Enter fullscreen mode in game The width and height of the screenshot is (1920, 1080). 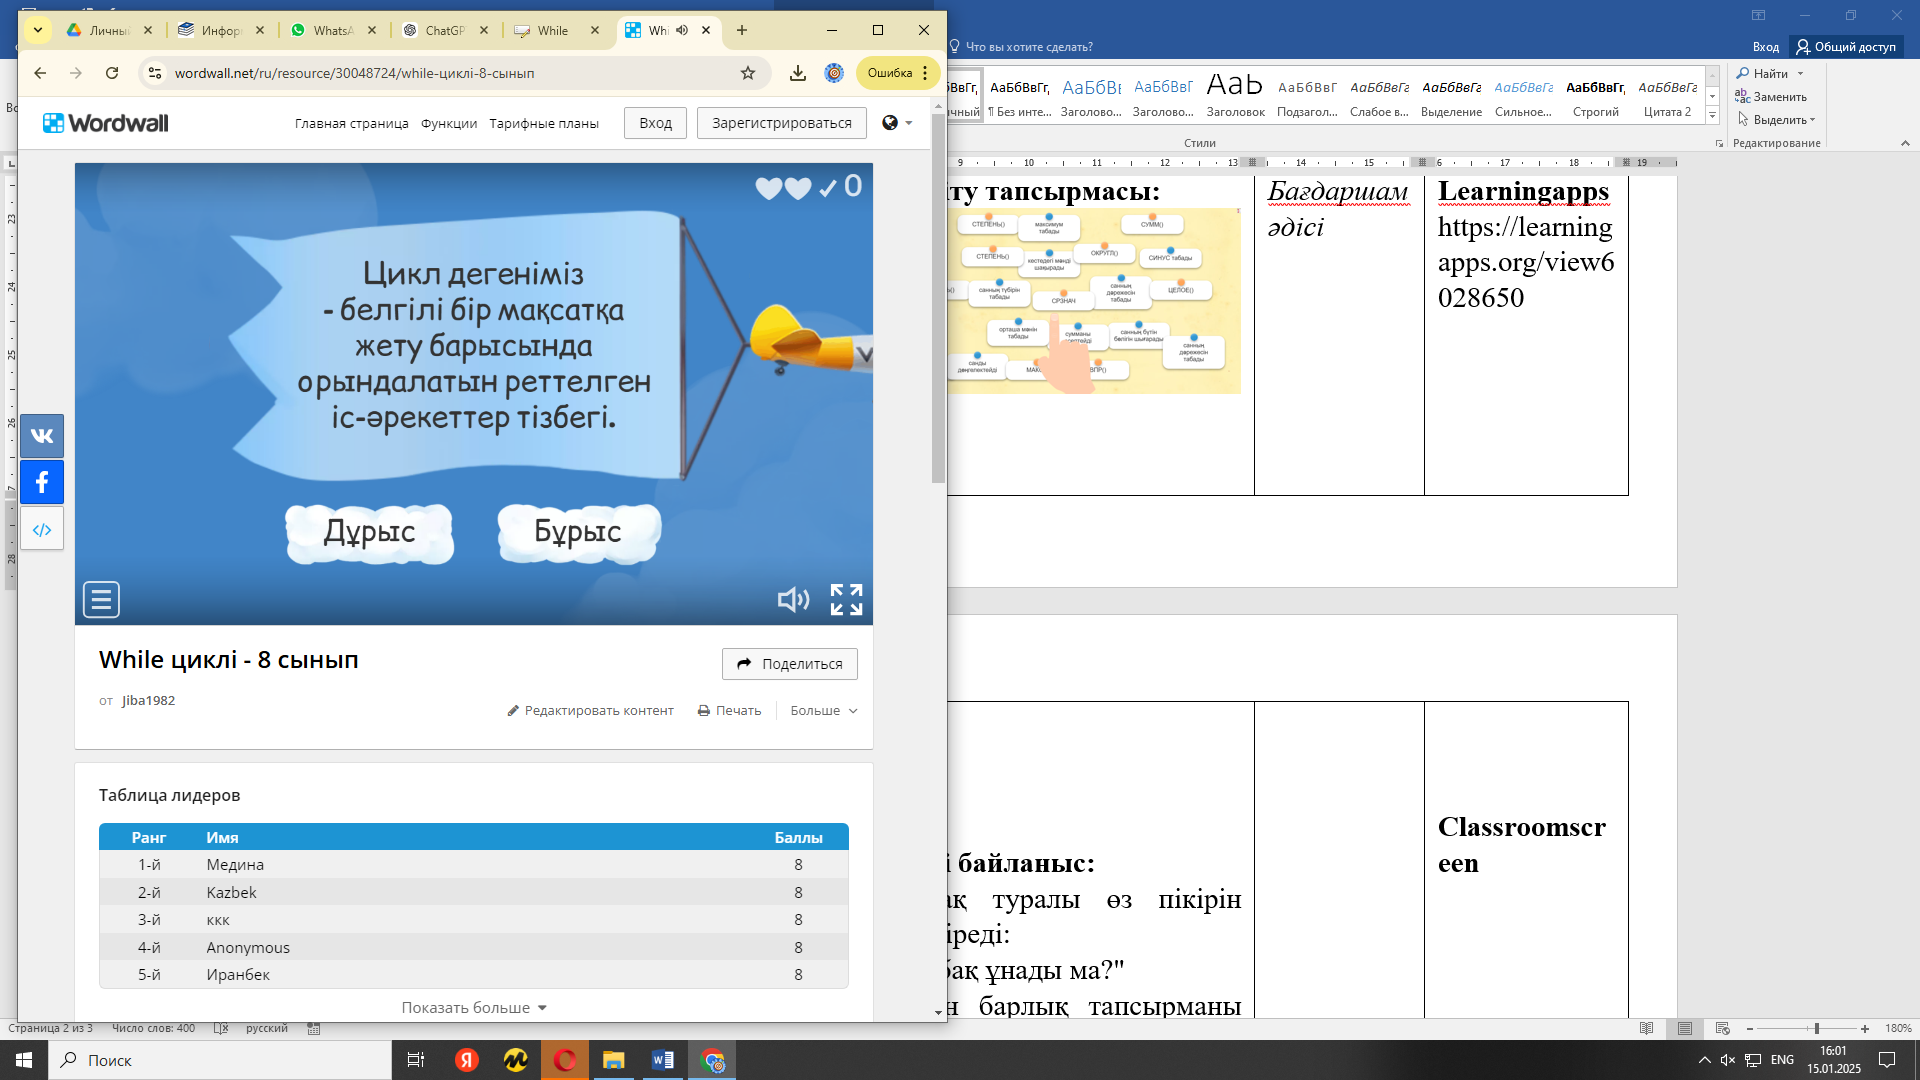click(846, 600)
